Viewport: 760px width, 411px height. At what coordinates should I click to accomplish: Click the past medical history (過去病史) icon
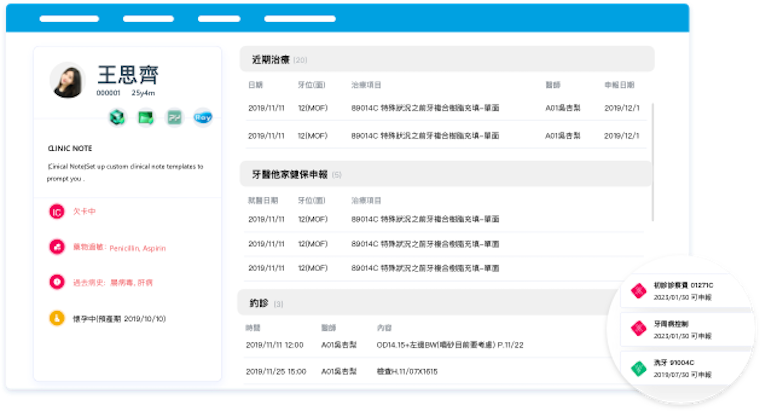(57, 282)
